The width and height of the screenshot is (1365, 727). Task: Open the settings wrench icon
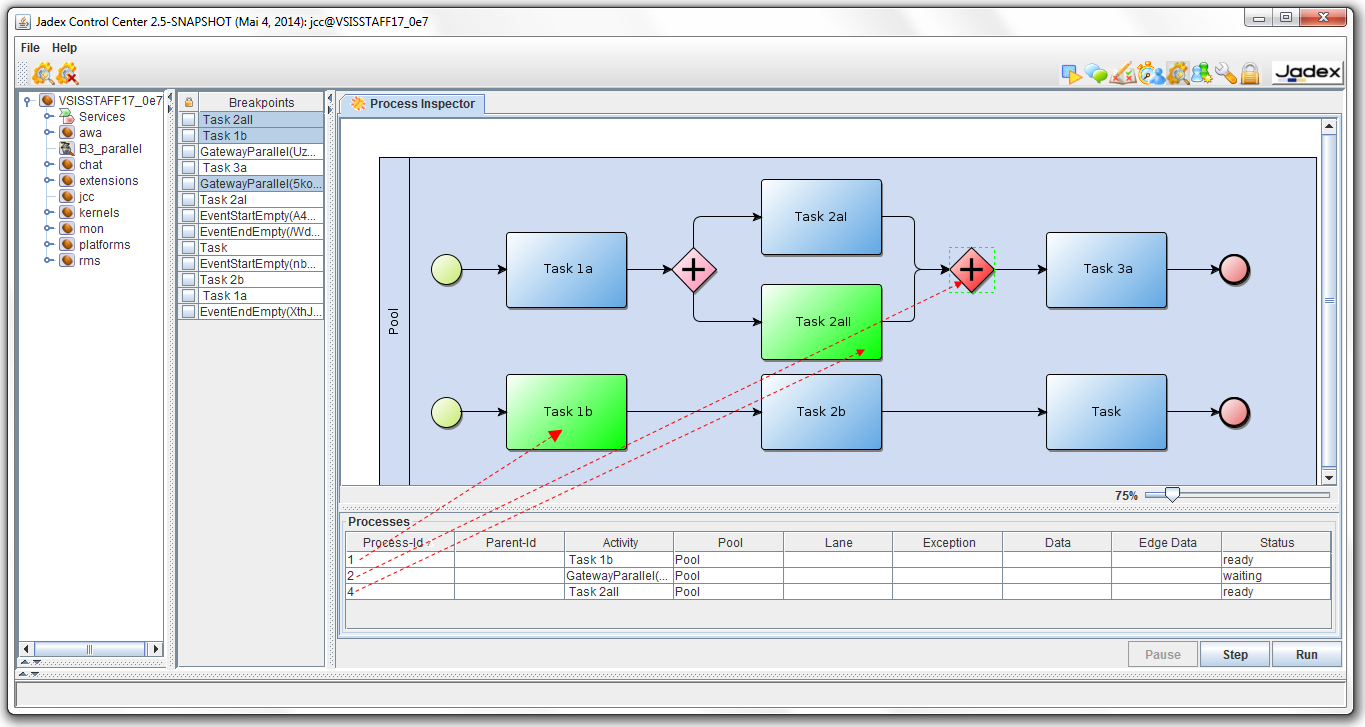coord(1227,72)
